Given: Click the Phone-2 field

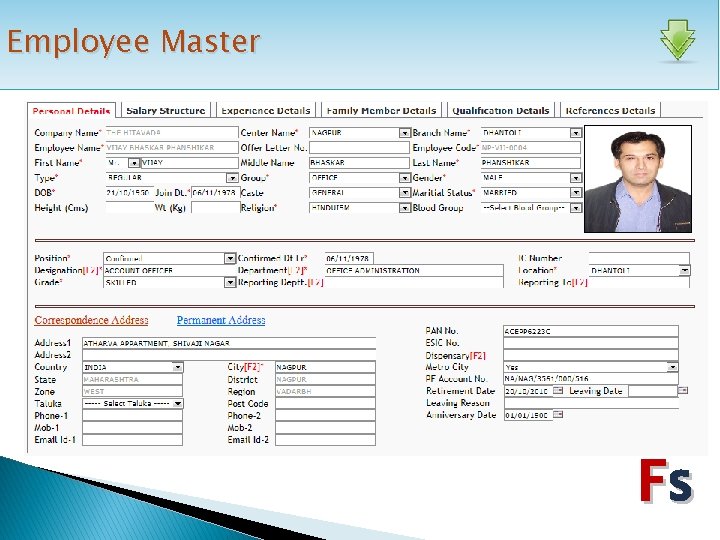Looking at the screenshot, I should pyautogui.click(x=326, y=416).
